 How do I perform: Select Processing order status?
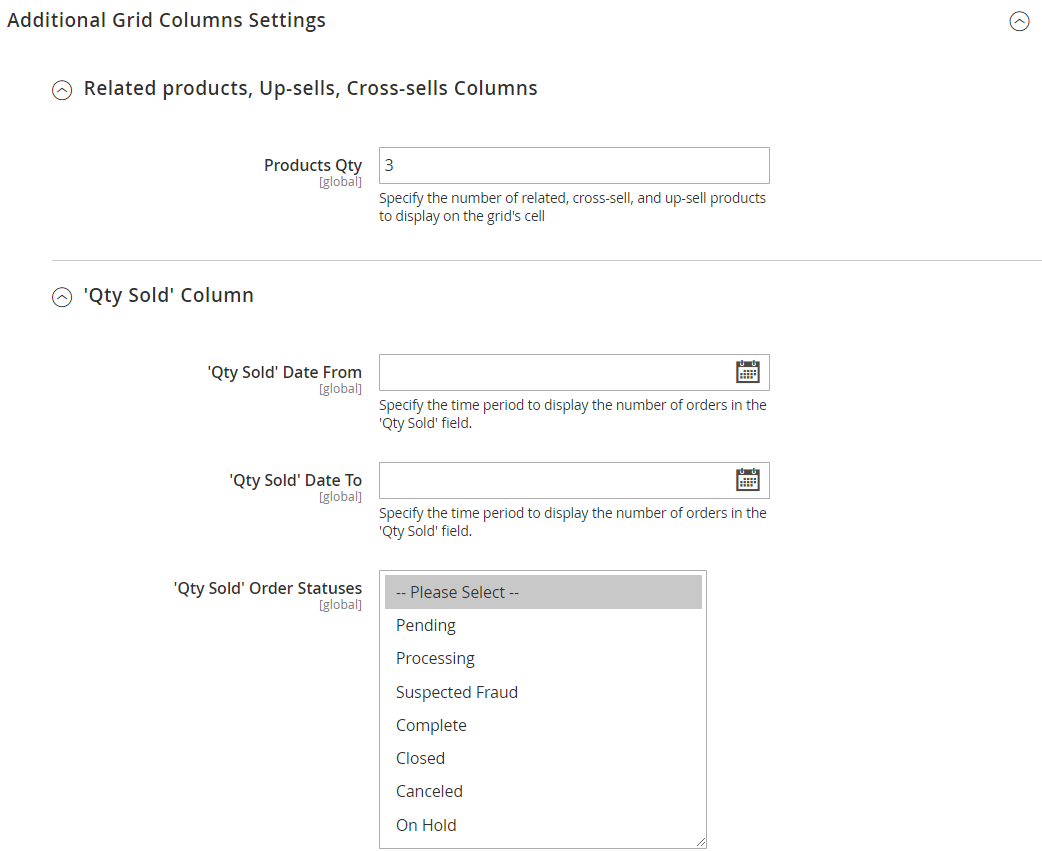click(x=543, y=658)
